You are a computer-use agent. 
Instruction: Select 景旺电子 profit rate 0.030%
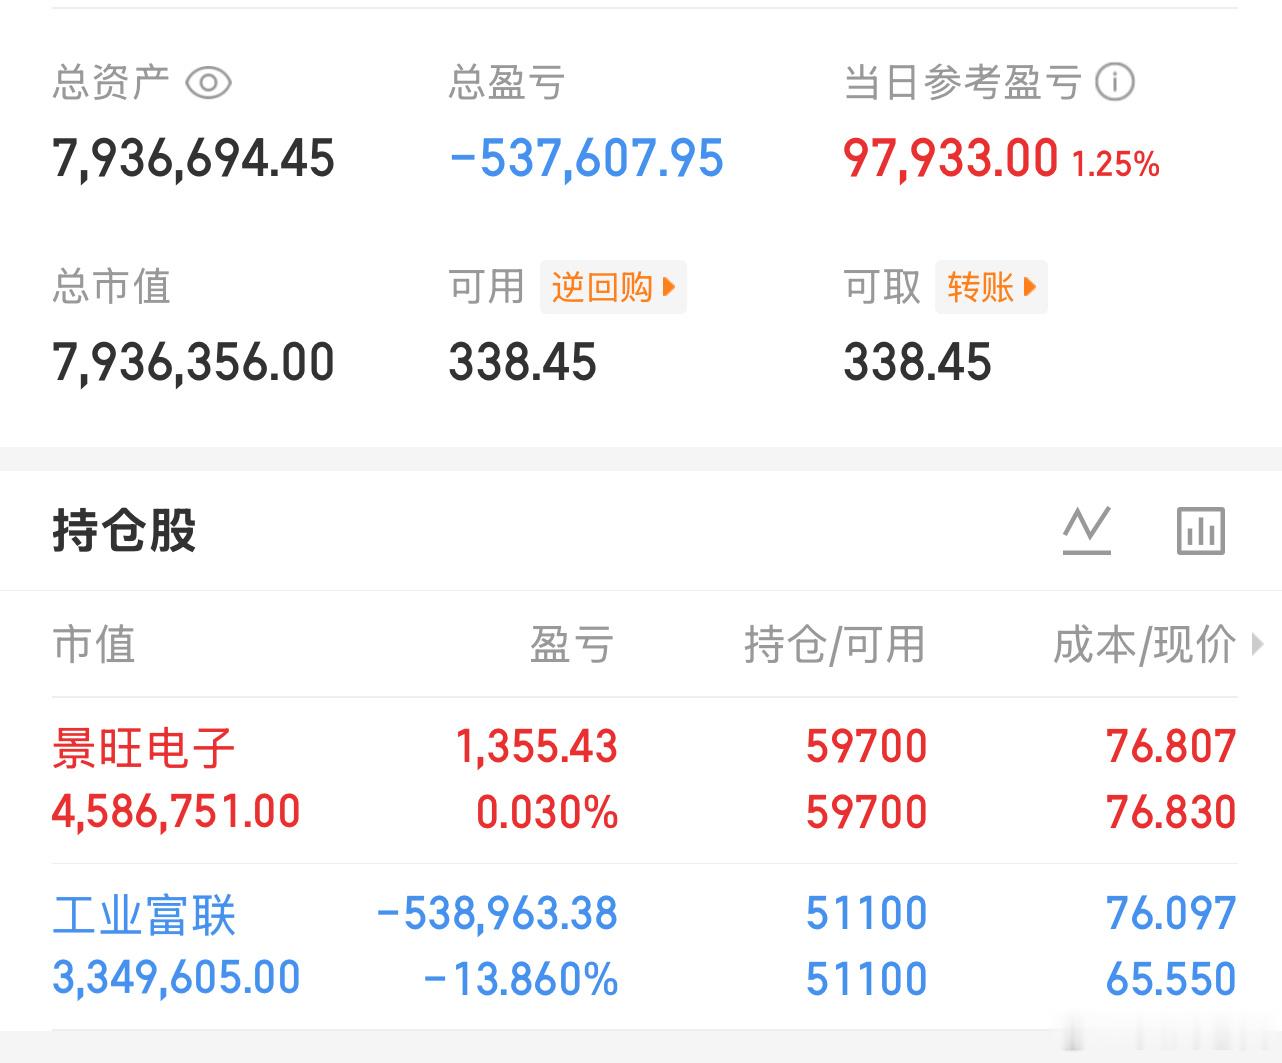click(547, 812)
